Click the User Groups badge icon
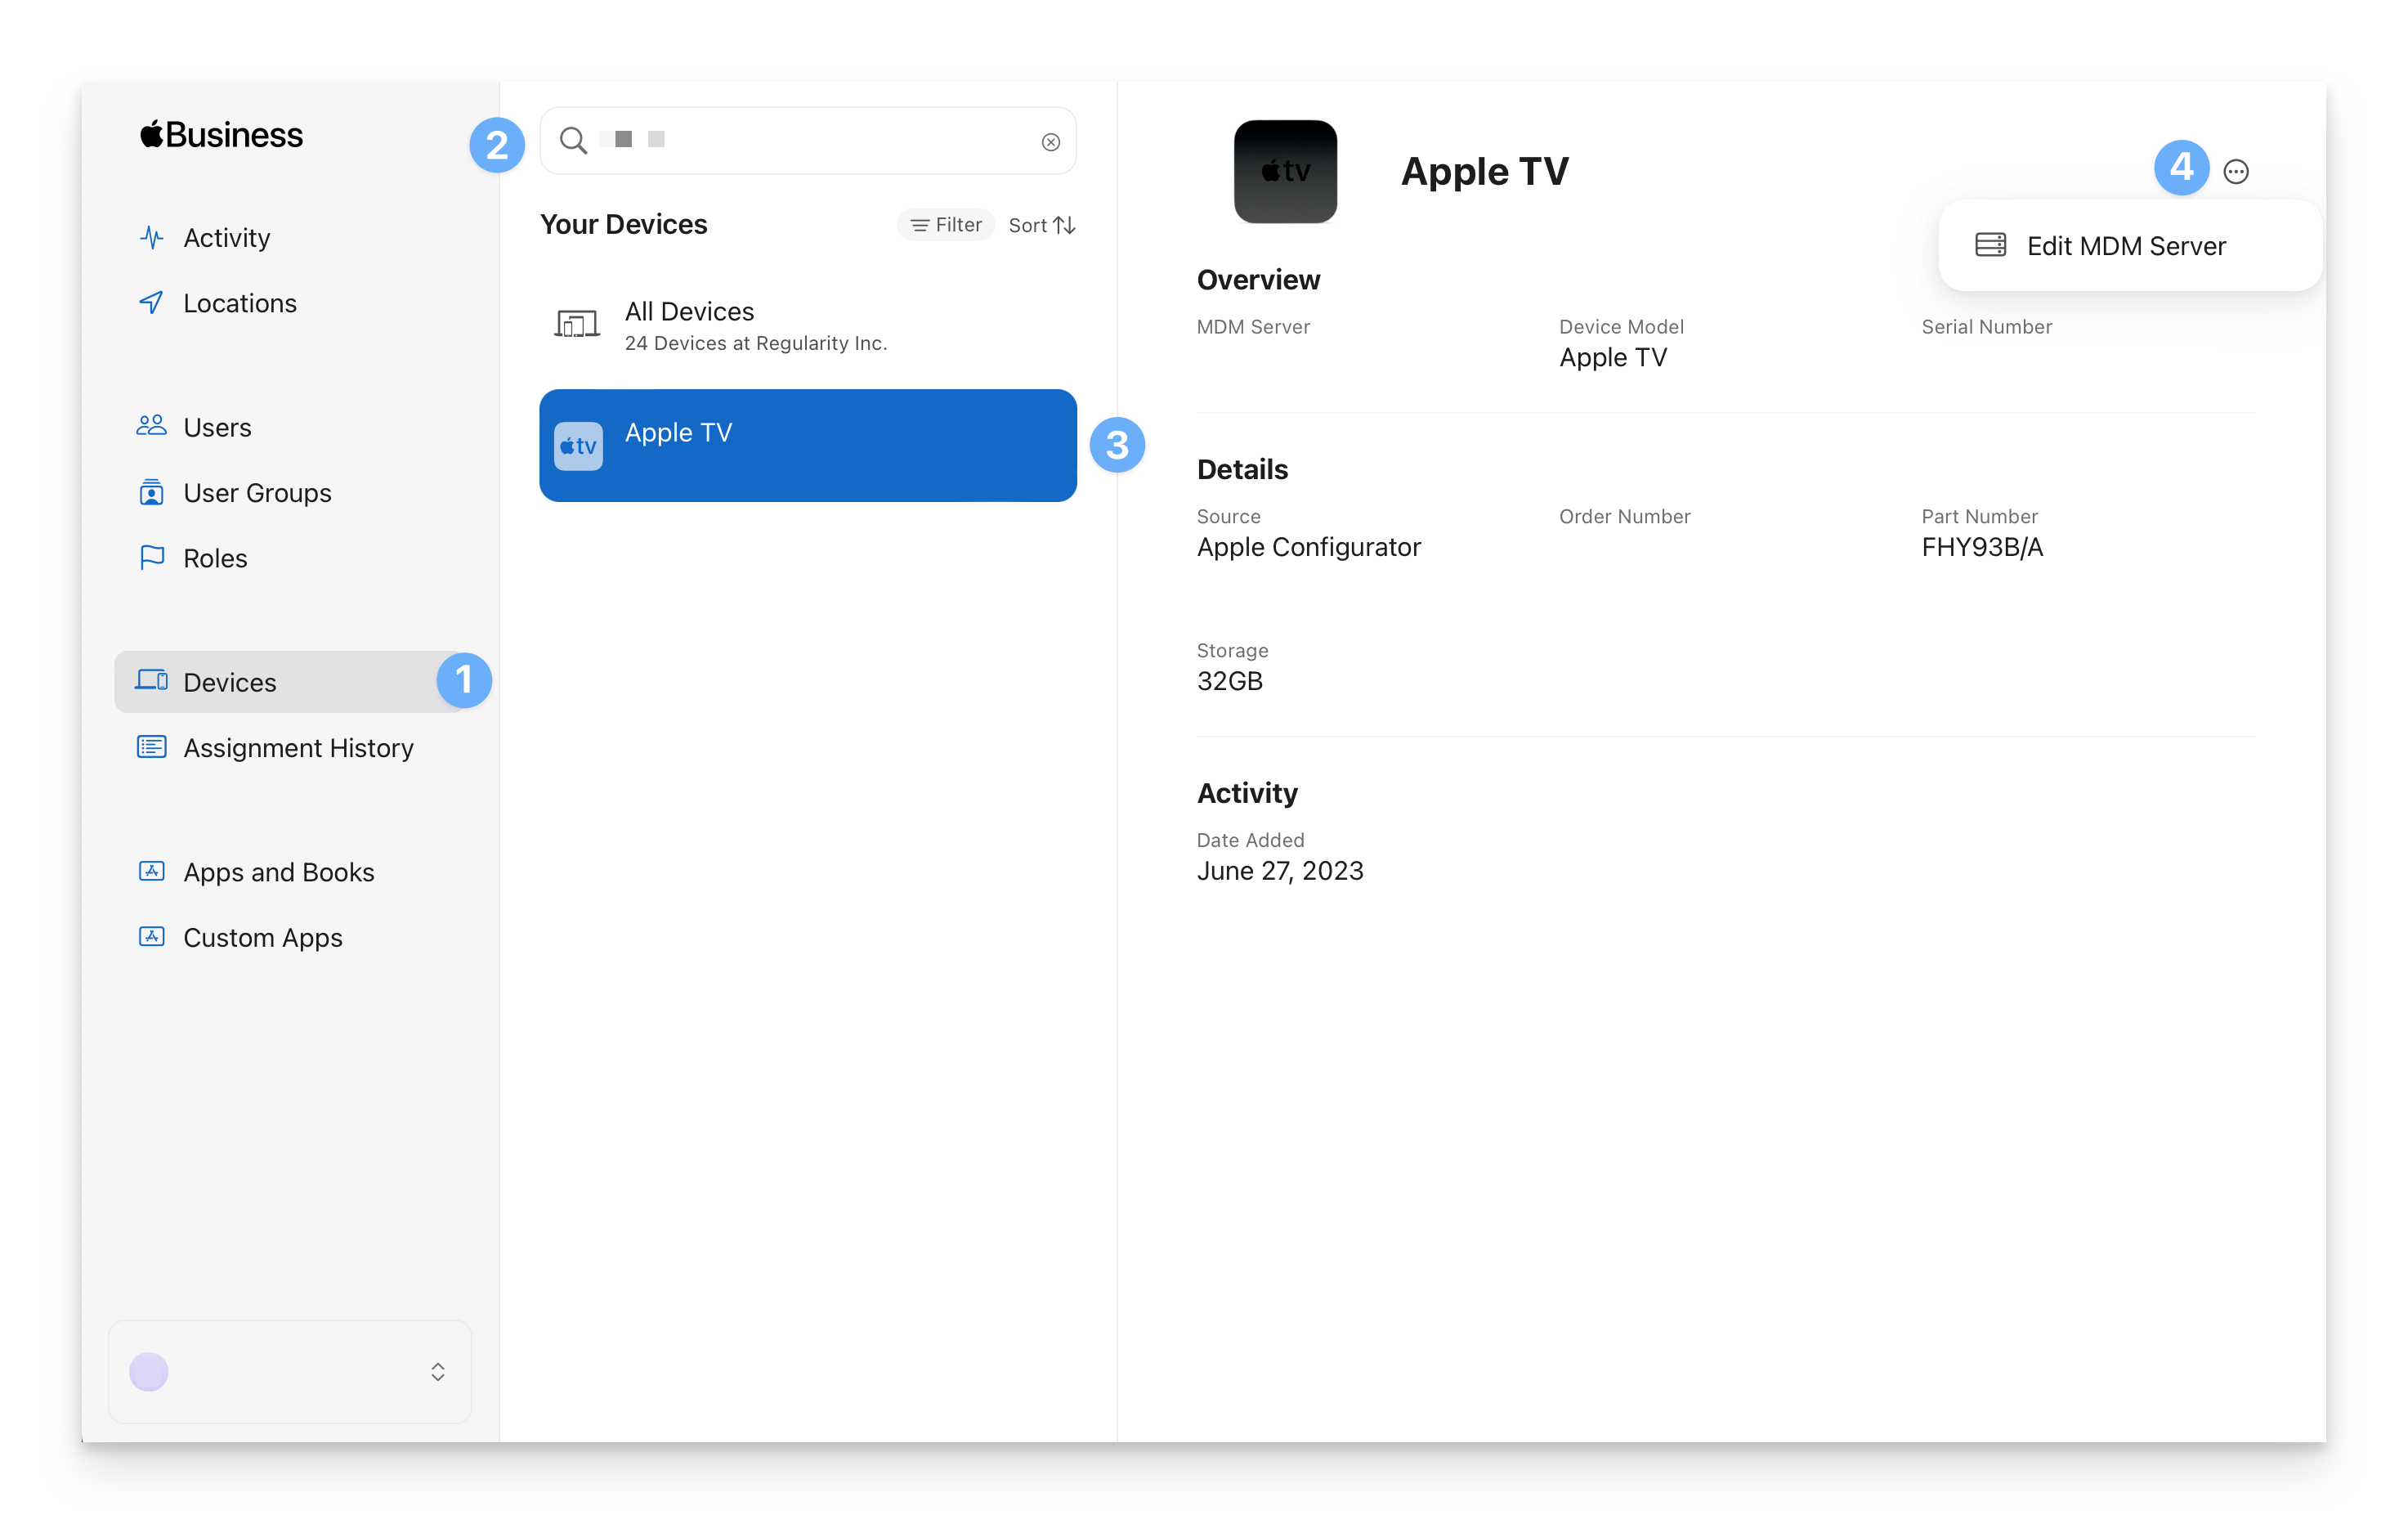The height and width of the screenshot is (1524, 2408). coord(151,493)
